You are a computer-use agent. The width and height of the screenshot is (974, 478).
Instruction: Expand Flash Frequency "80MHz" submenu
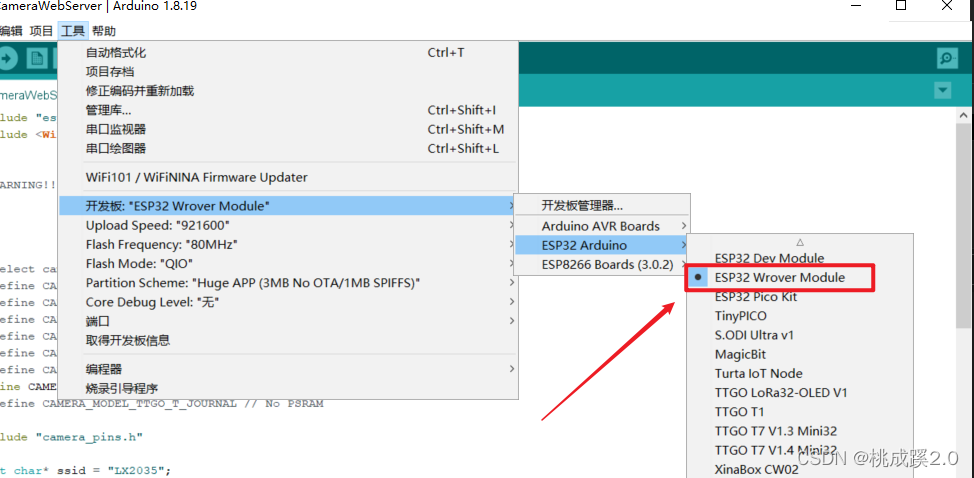coord(288,245)
